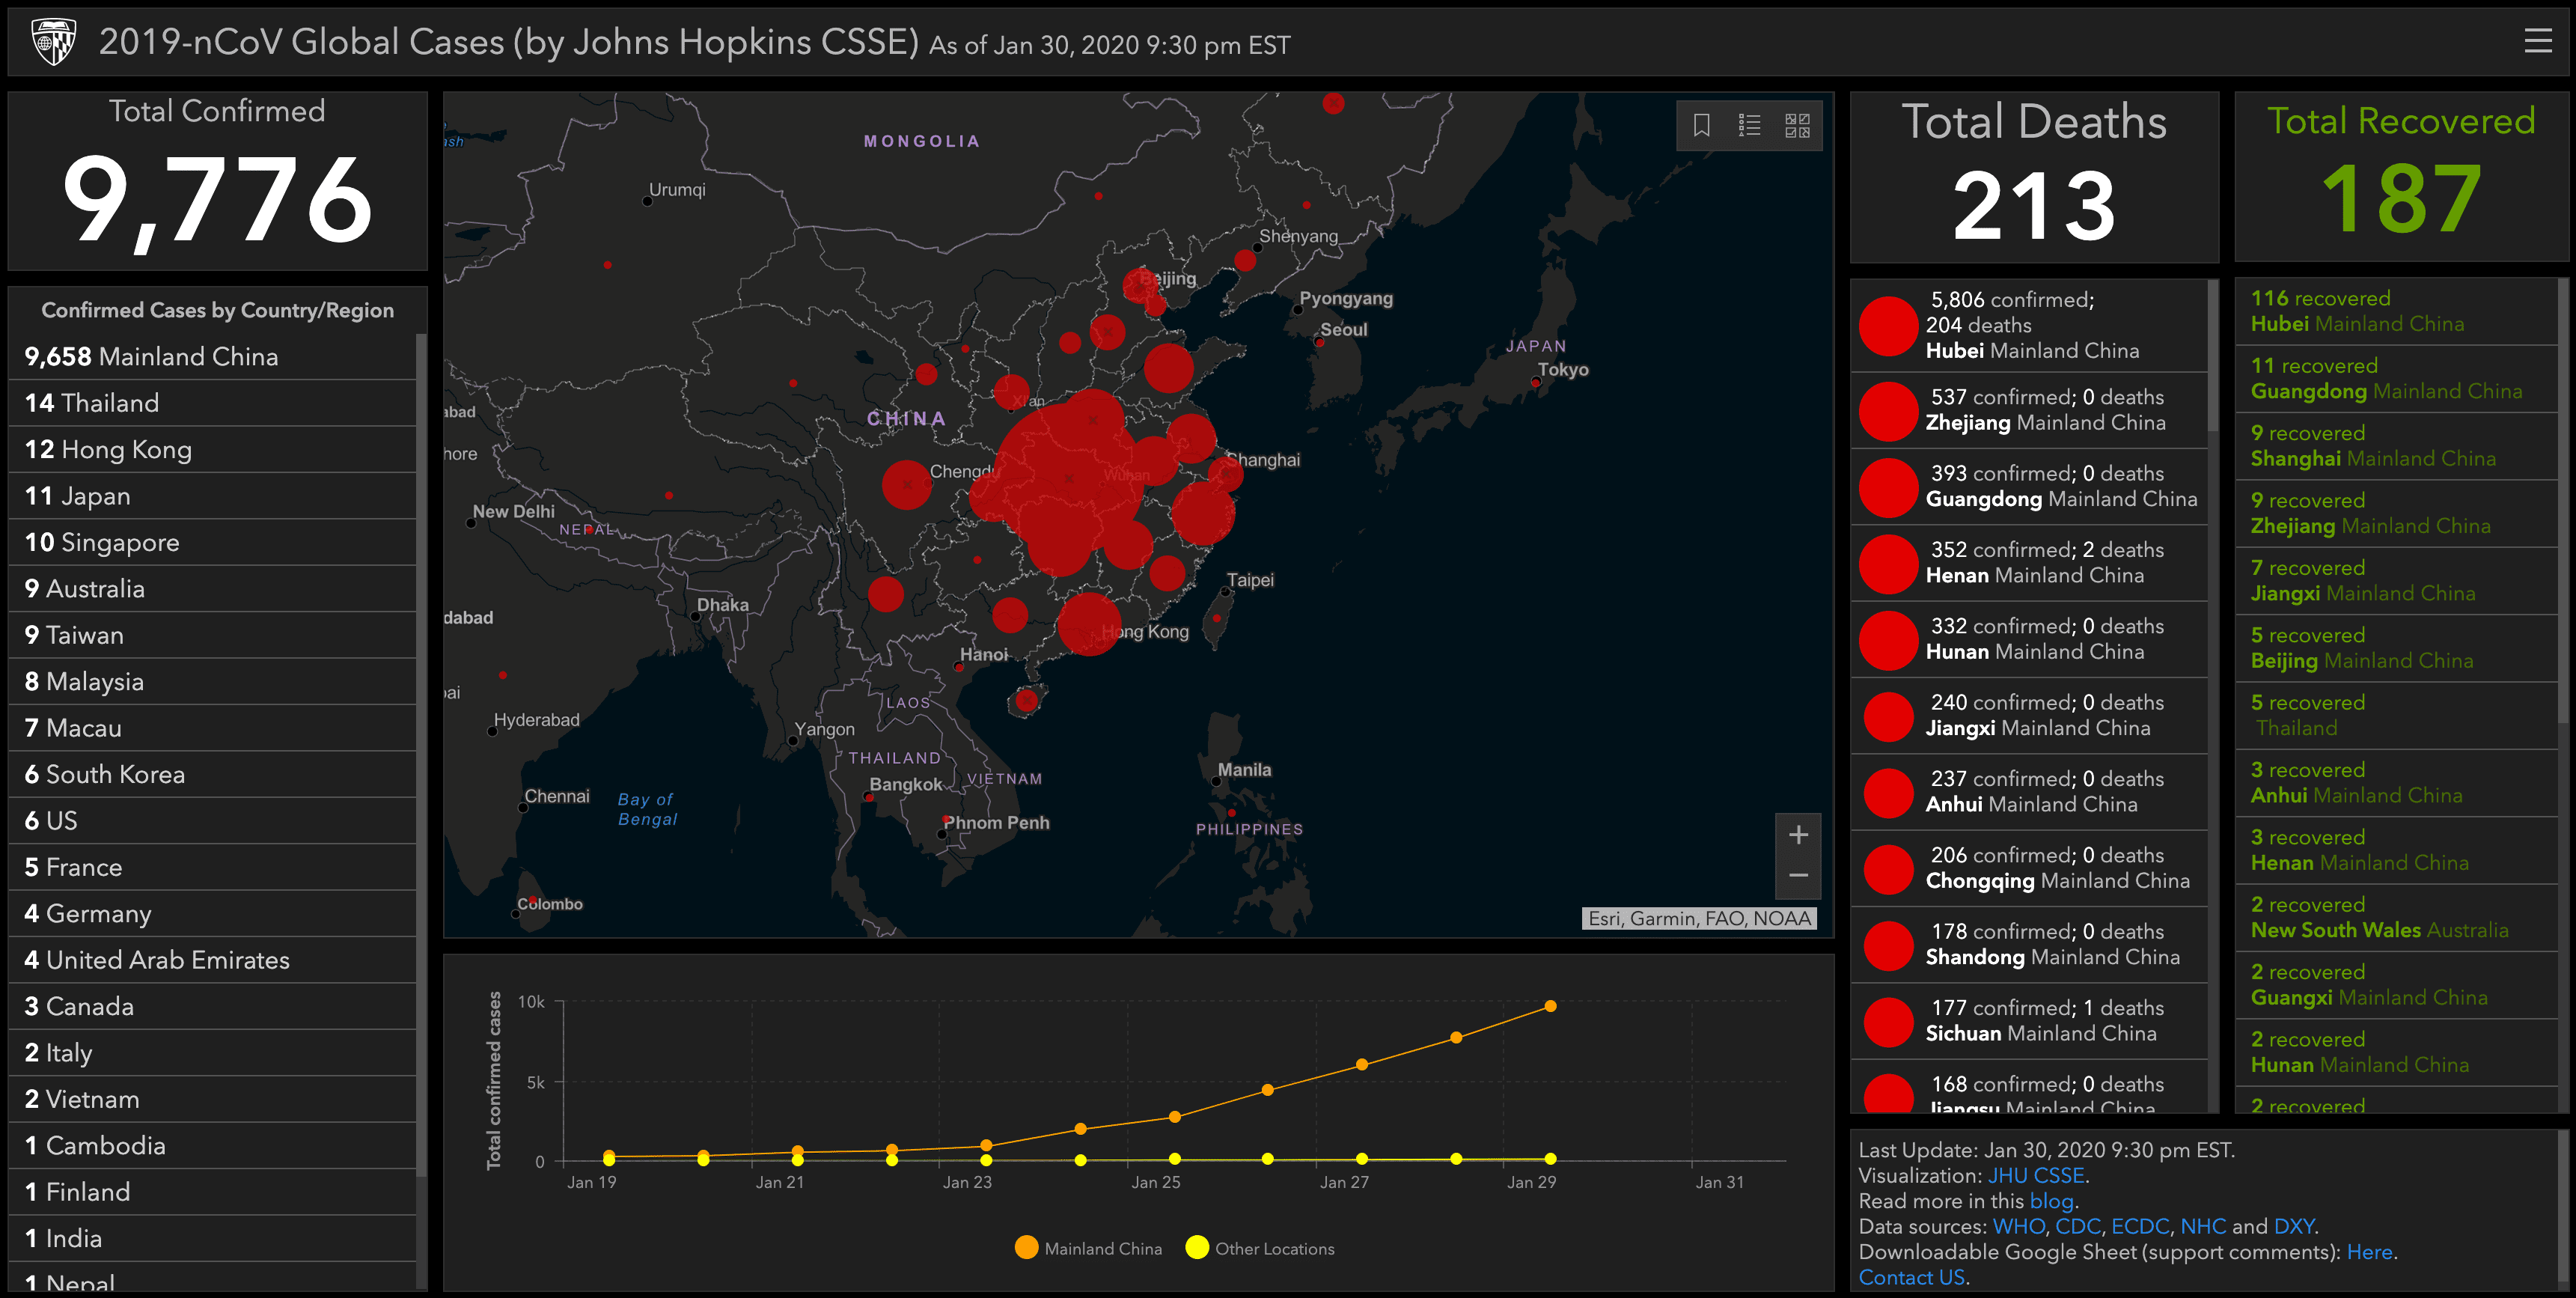Click the recovered list scrollbar
Image resolution: width=2576 pixels, height=1298 pixels.
point(2563,500)
